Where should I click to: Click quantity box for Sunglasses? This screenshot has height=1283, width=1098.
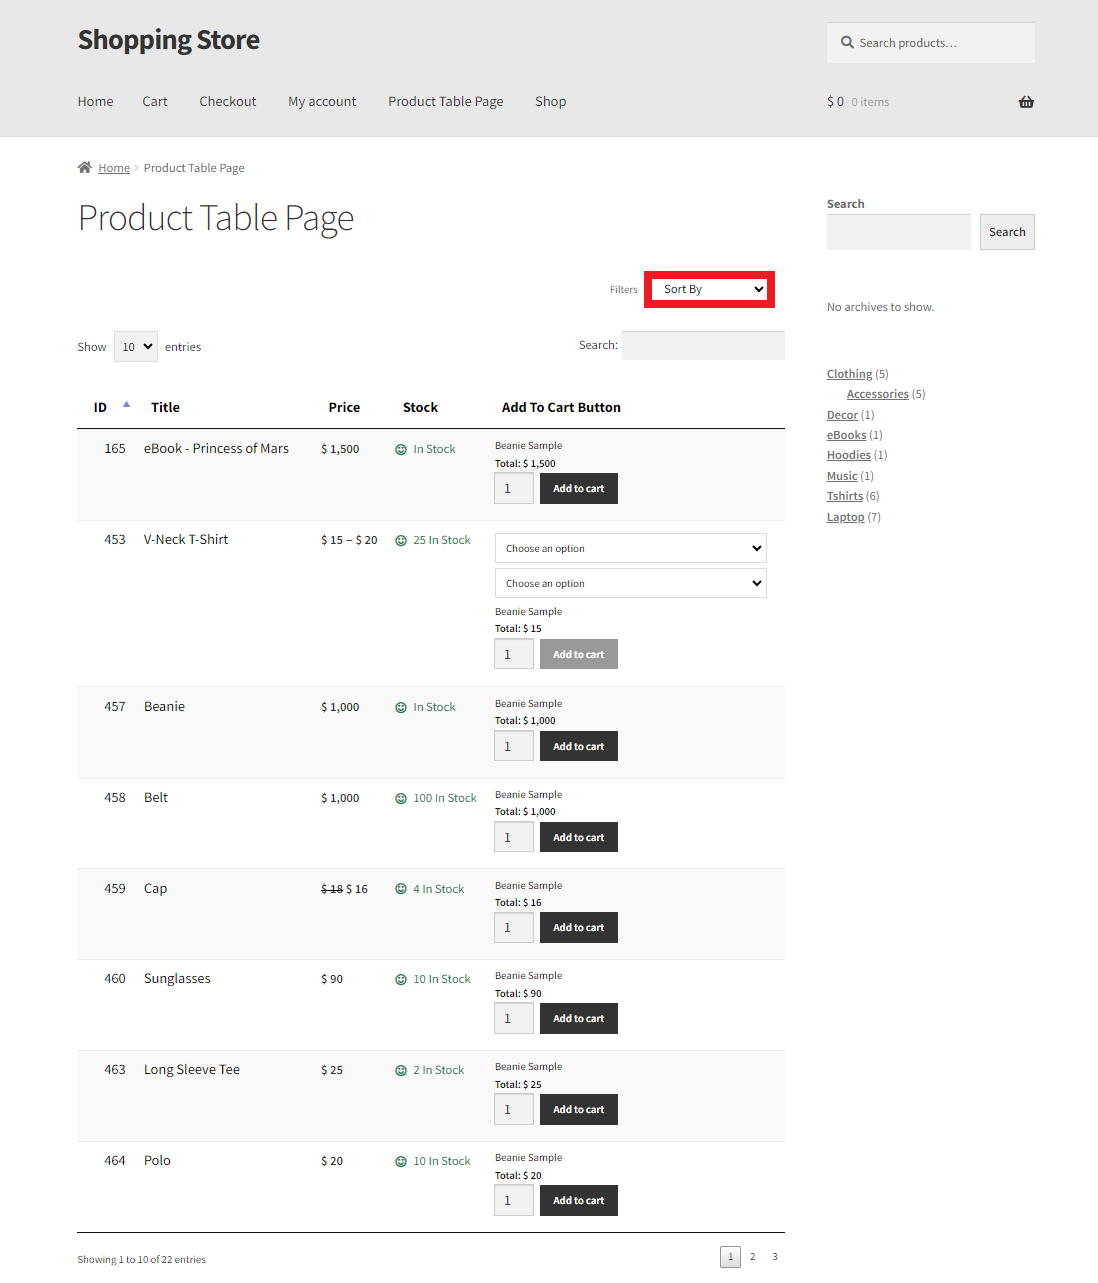(514, 1019)
